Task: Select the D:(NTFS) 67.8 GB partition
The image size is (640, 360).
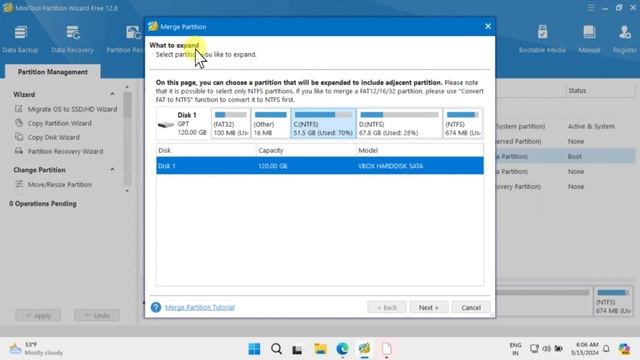Action: pos(400,123)
